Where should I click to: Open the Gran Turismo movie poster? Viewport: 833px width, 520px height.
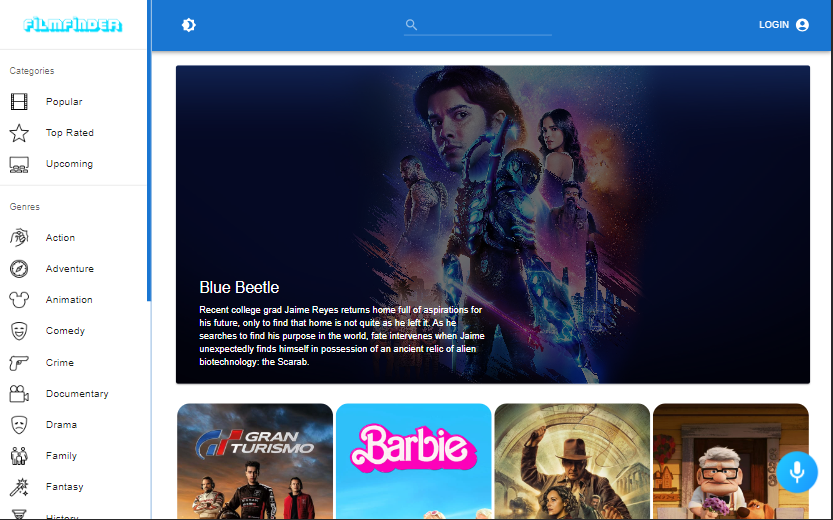[x=255, y=461]
